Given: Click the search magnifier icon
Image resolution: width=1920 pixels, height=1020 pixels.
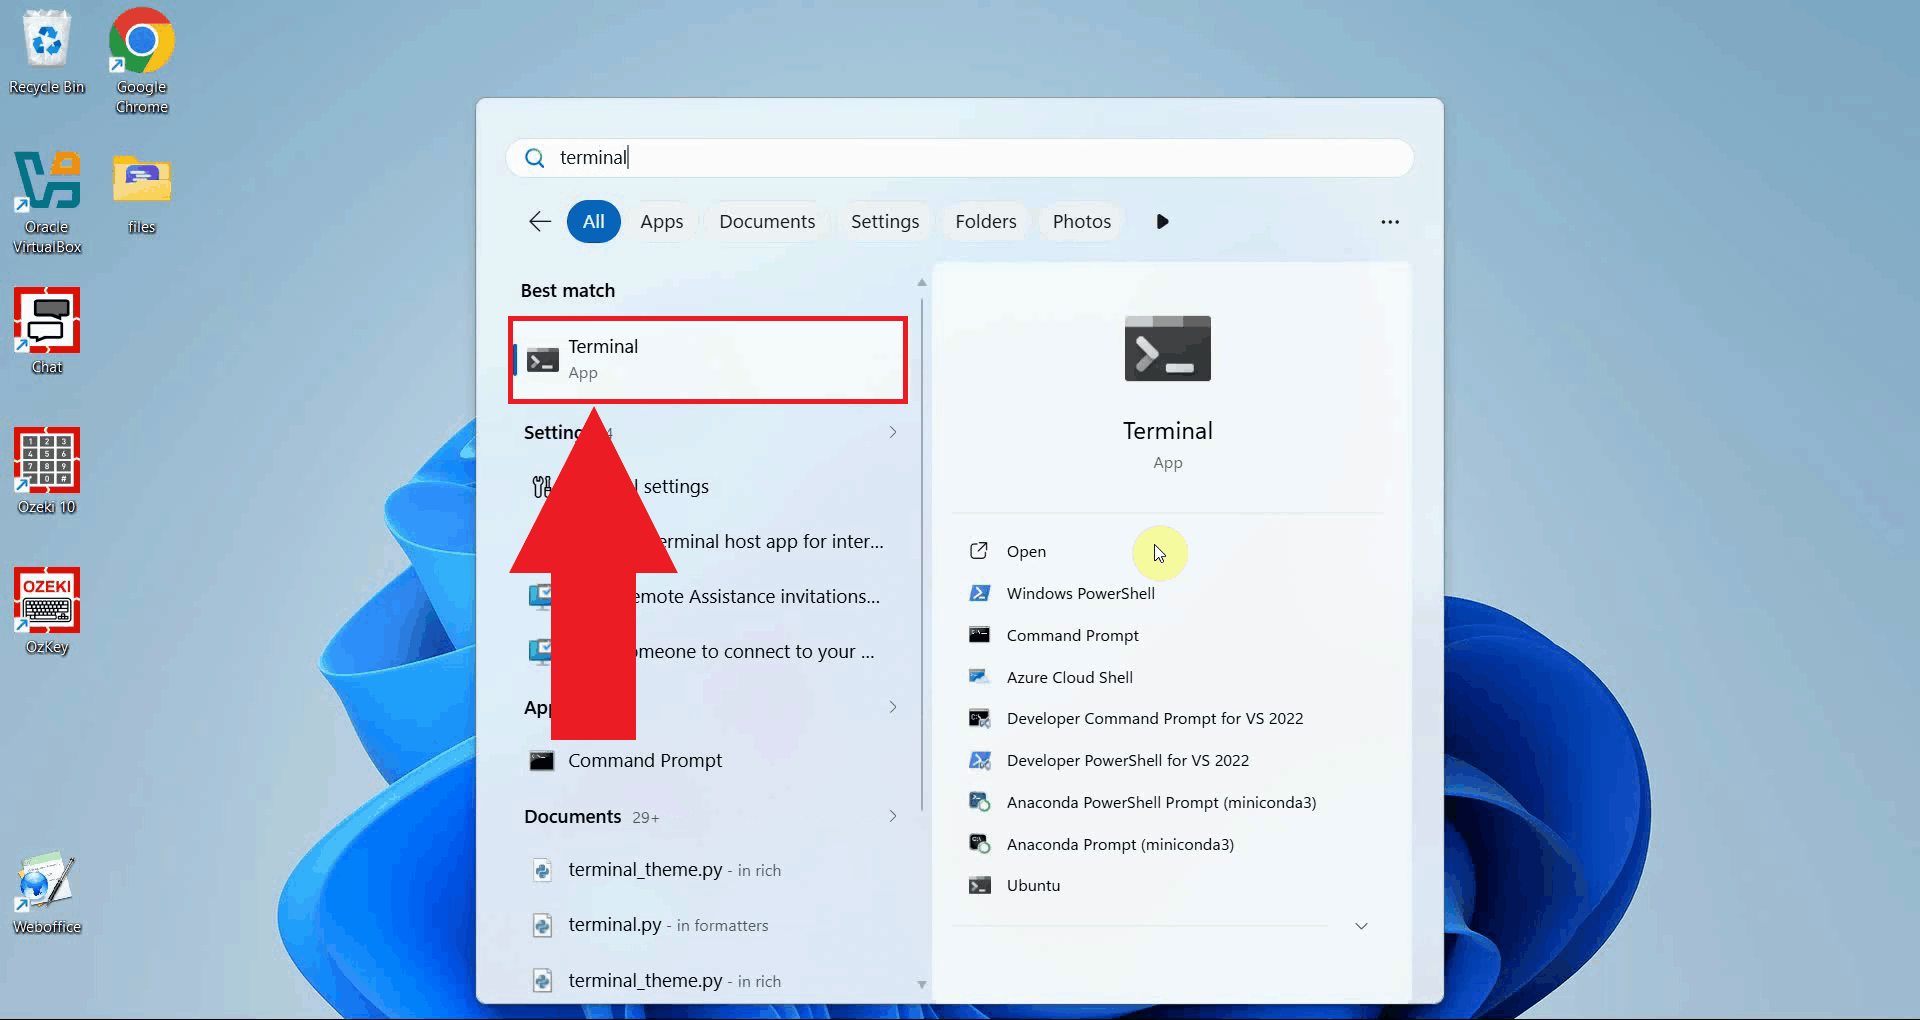Looking at the screenshot, I should click(x=535, y=158).
